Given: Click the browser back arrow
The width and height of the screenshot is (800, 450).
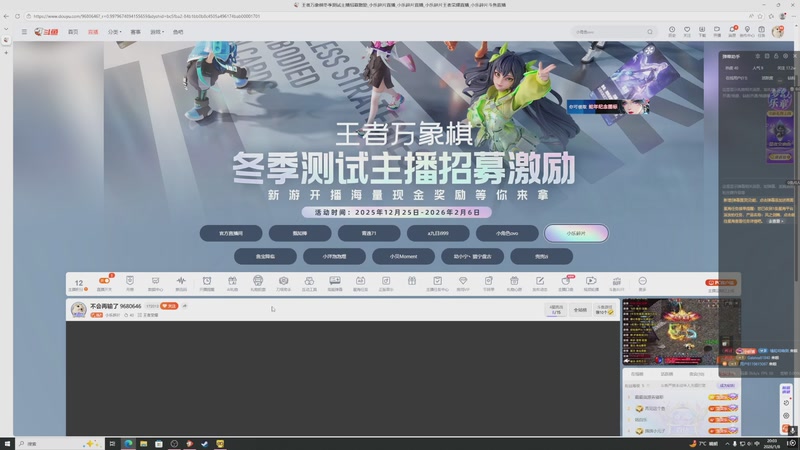Looking at the screenshot, I should click(6, 16).
